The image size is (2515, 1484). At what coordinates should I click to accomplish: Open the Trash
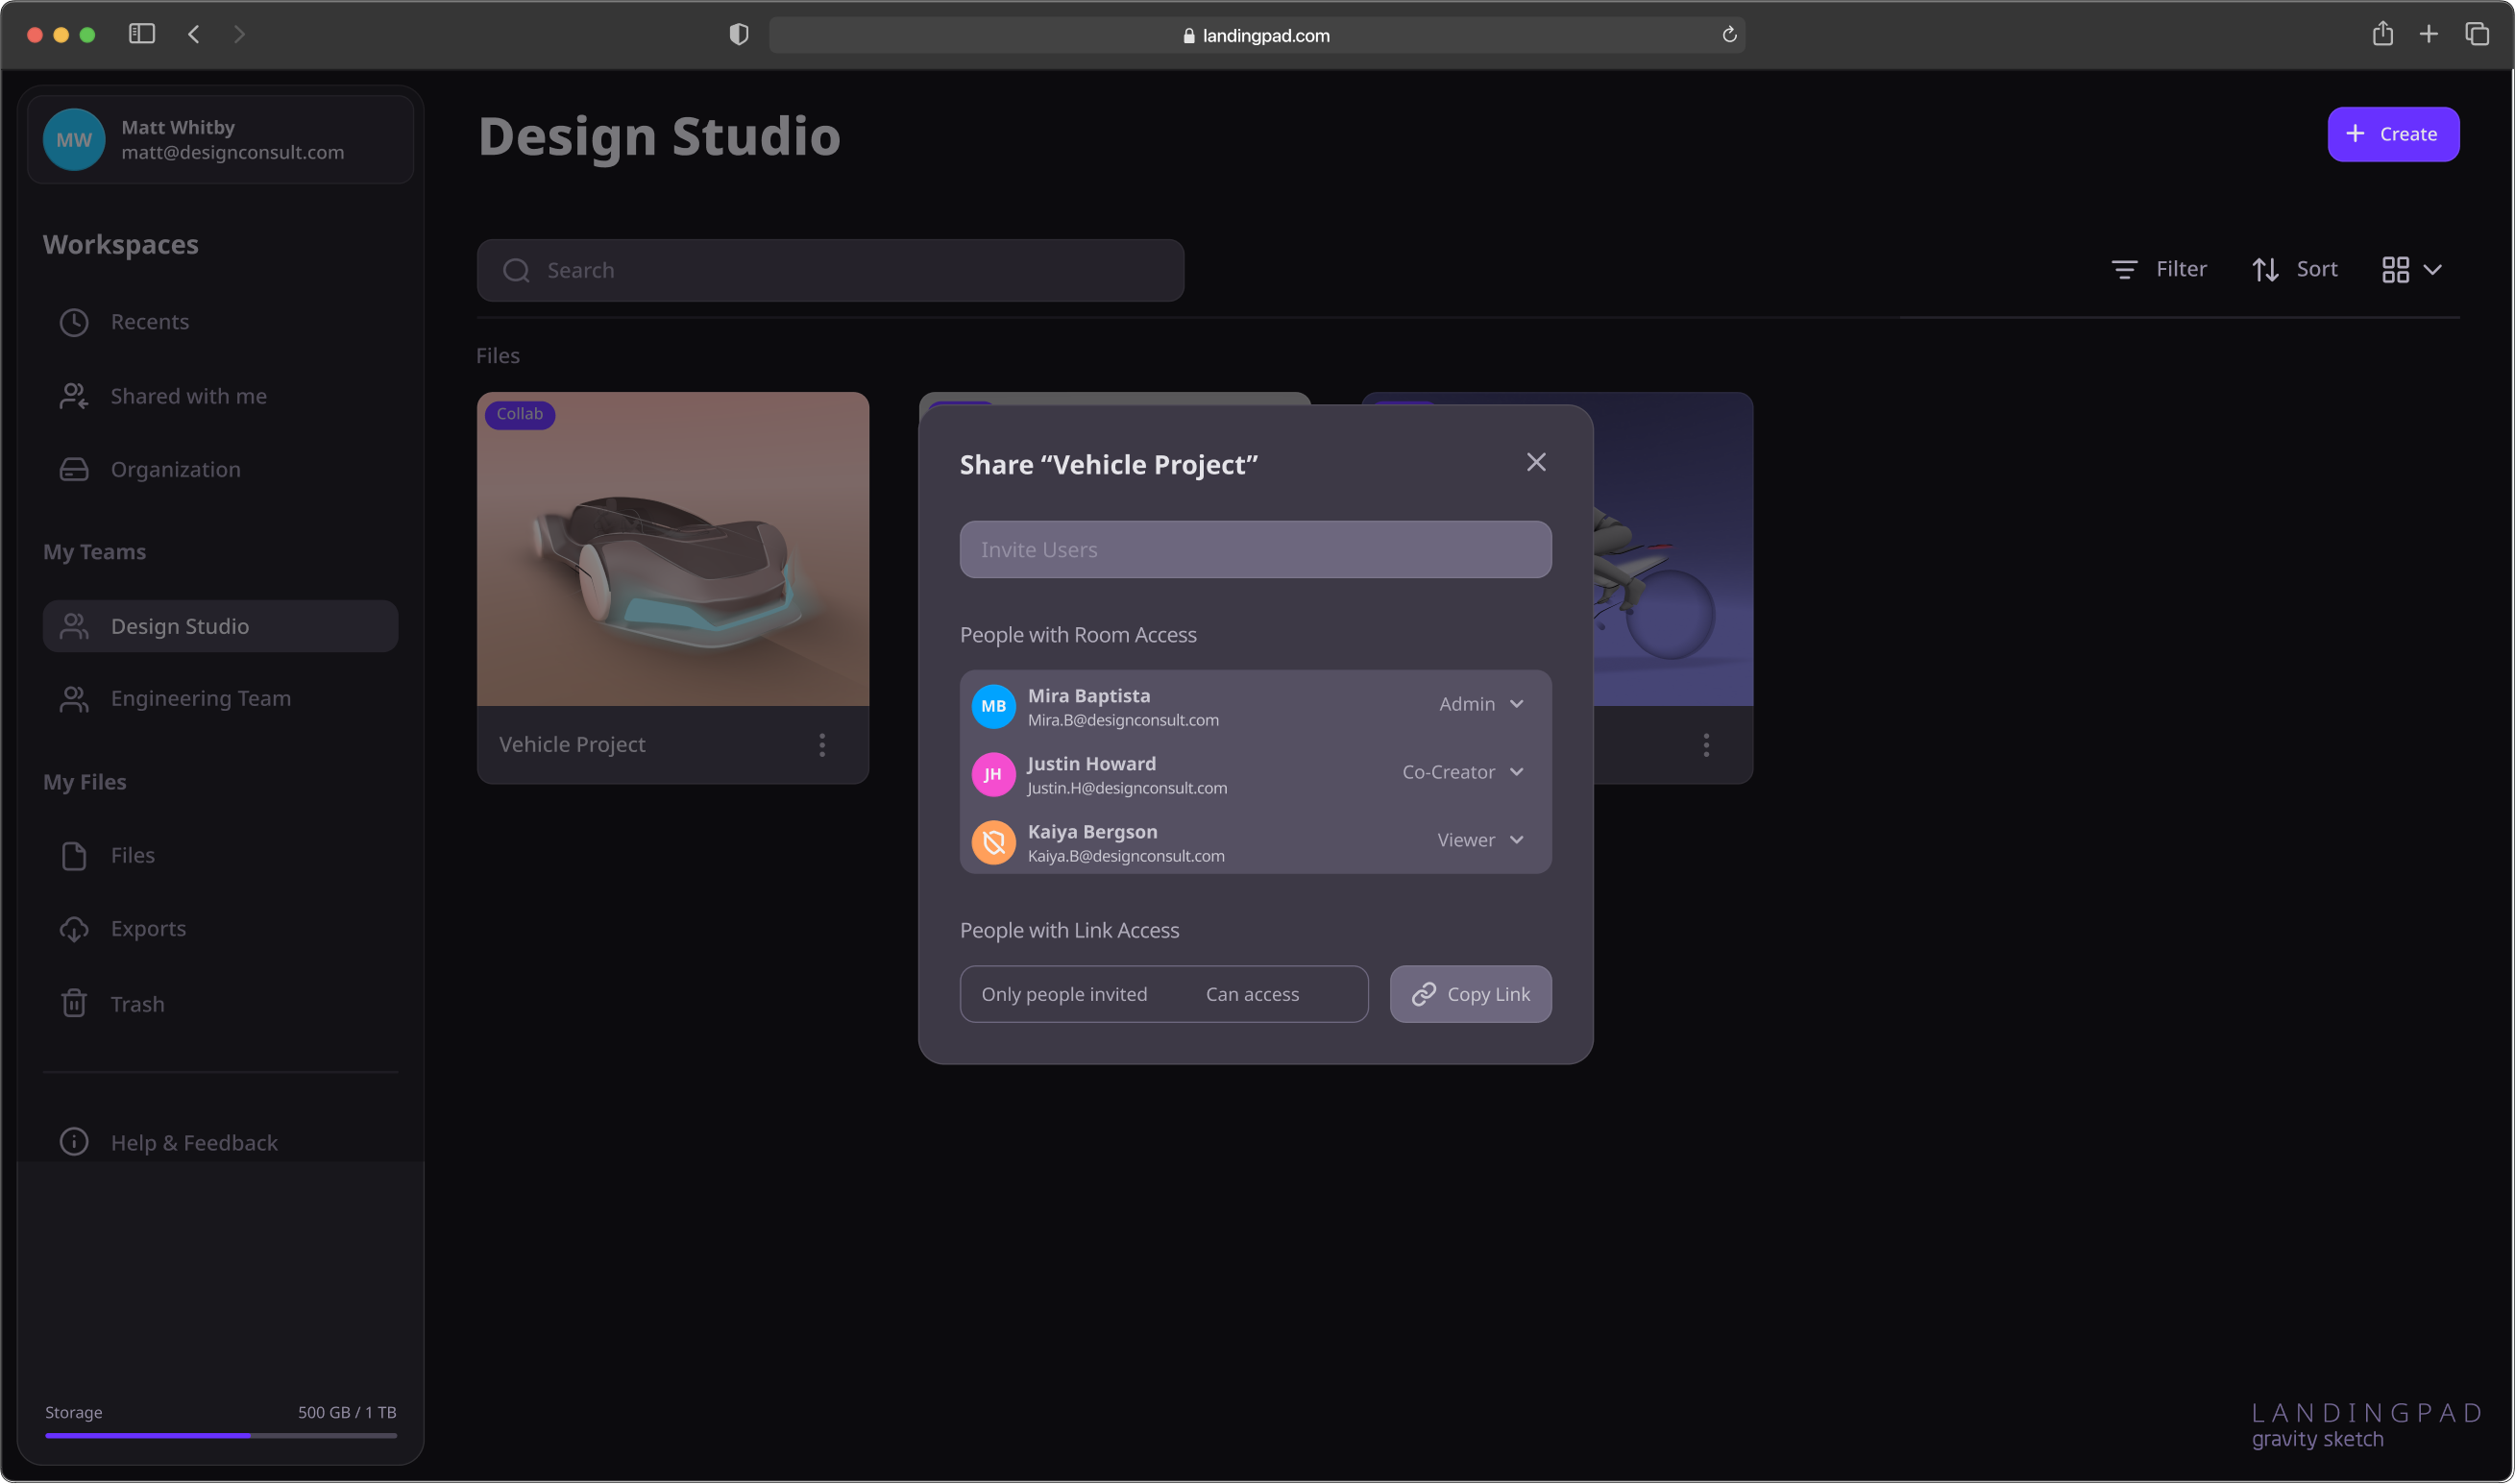(x=137, y=1003)
